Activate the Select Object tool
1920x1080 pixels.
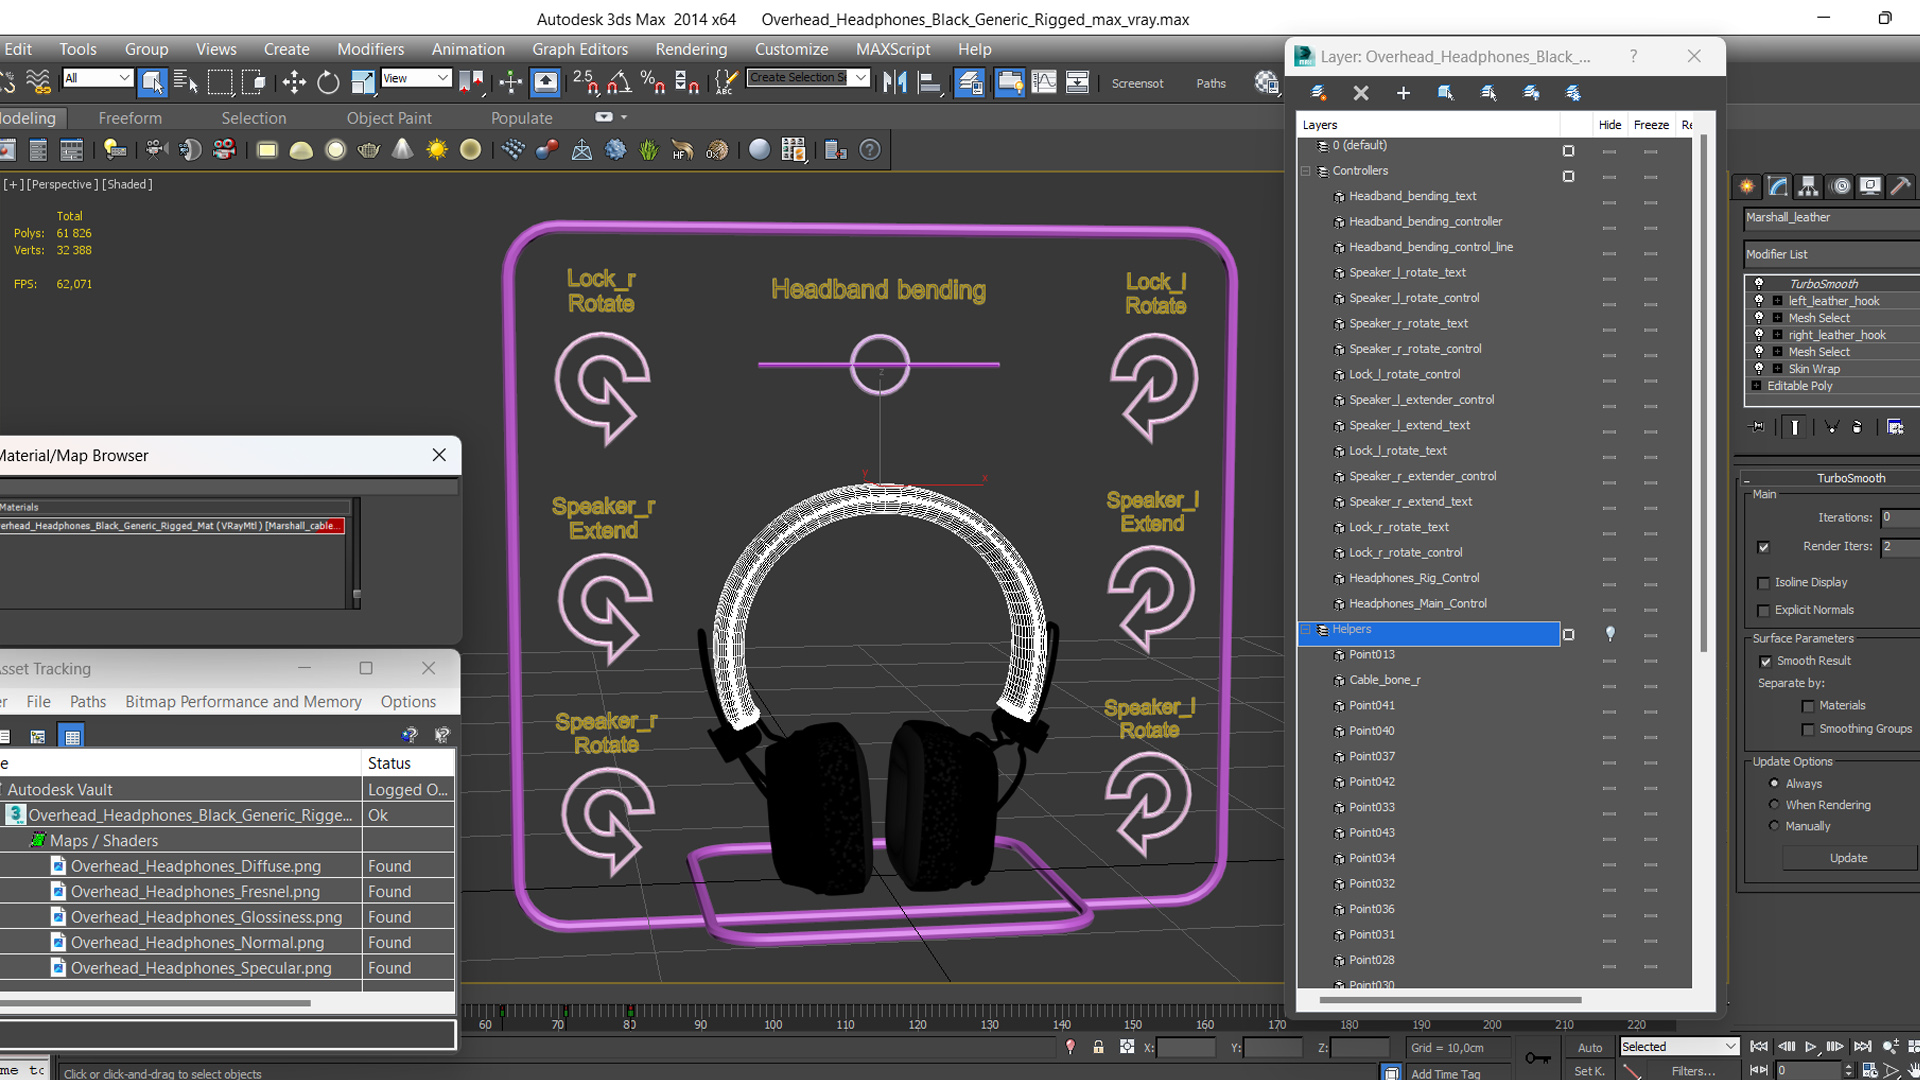152,82
